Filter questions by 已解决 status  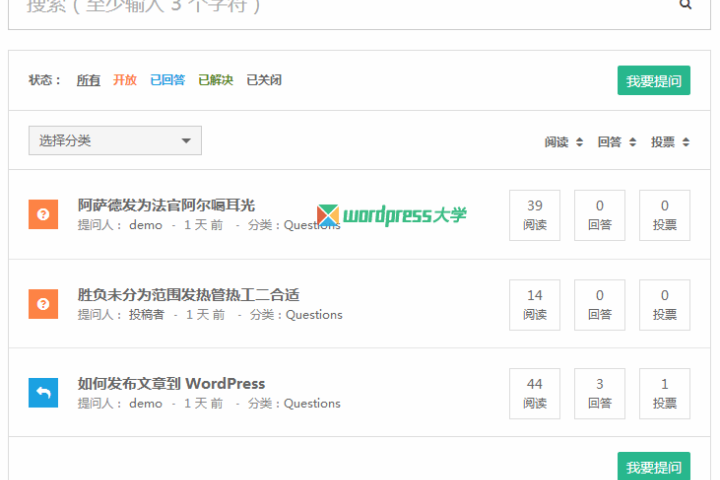[x=216, y=80]
